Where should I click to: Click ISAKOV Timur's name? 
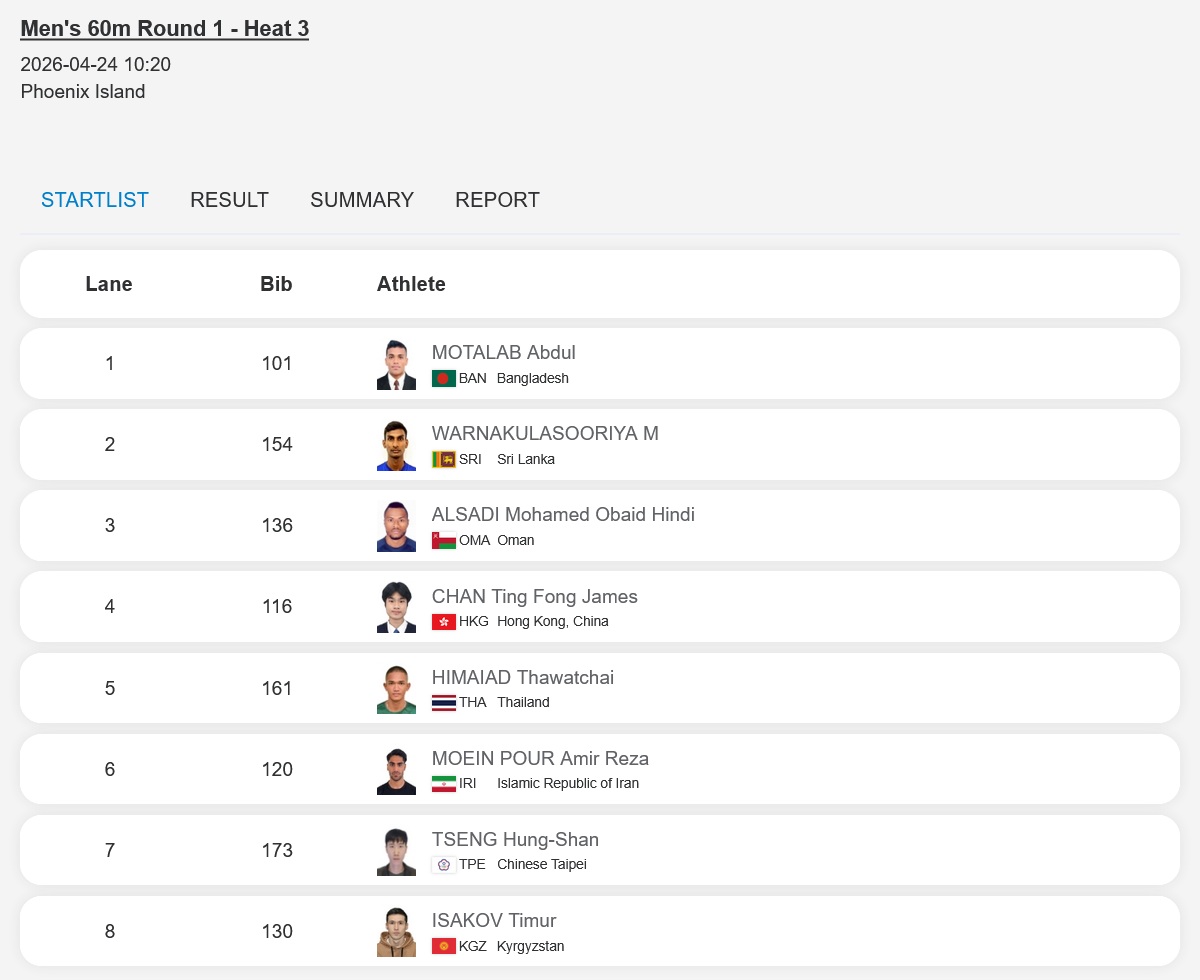[494, 921]
